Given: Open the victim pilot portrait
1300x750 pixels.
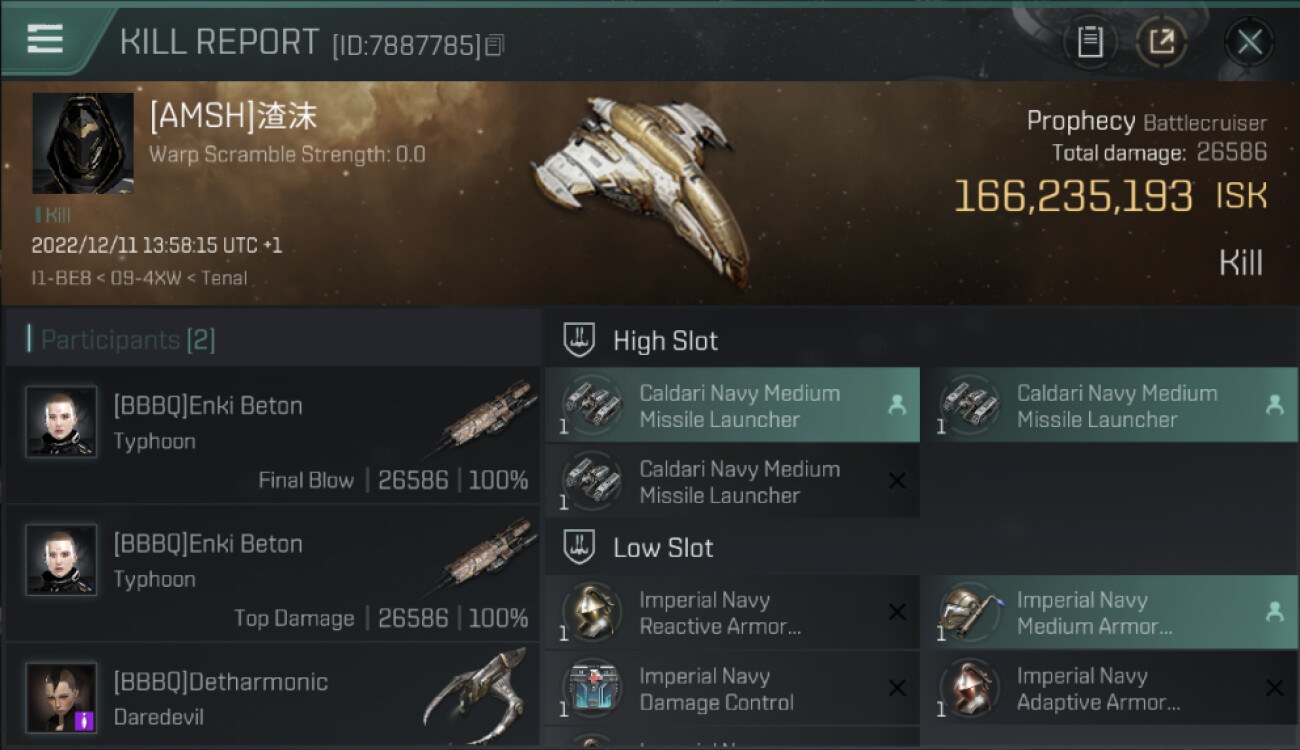Looking at the screenshot, I should tap(83, 143).
